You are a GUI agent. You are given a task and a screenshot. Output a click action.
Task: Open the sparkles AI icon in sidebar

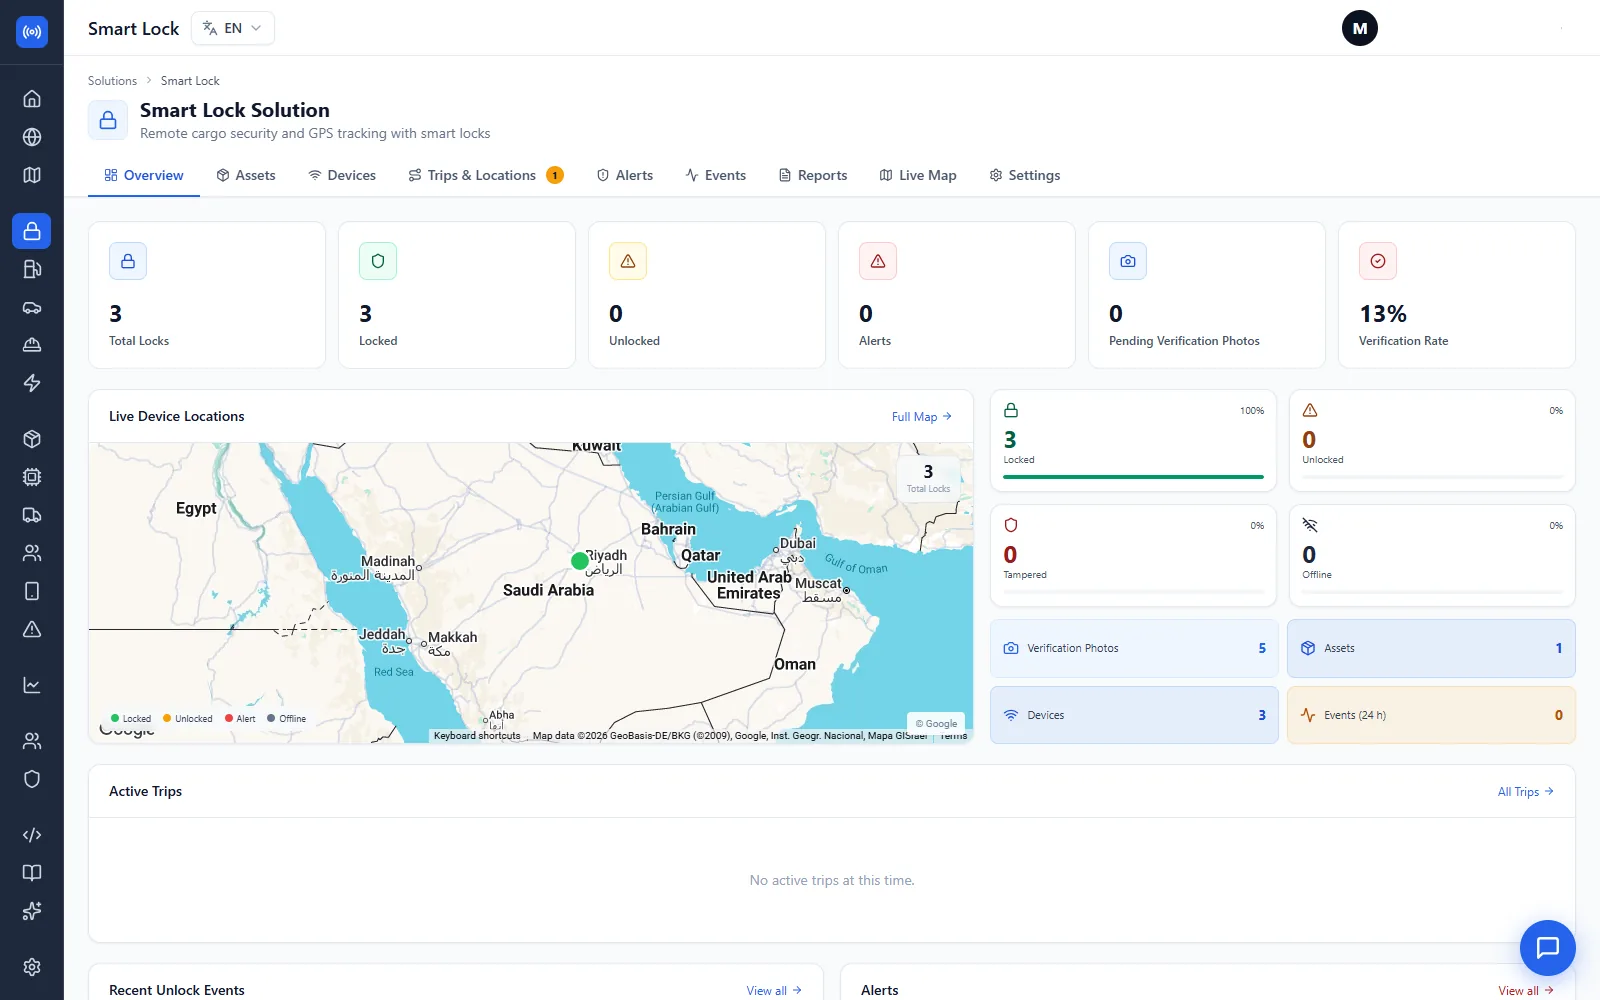click(32, 911)
